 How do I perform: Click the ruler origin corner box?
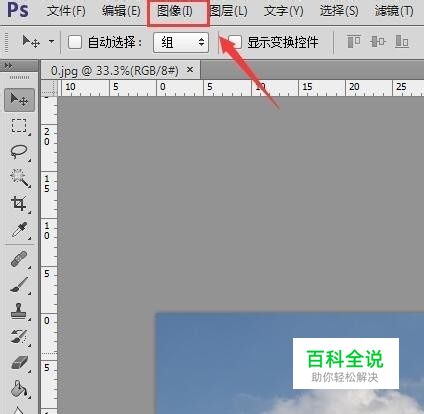49,87
